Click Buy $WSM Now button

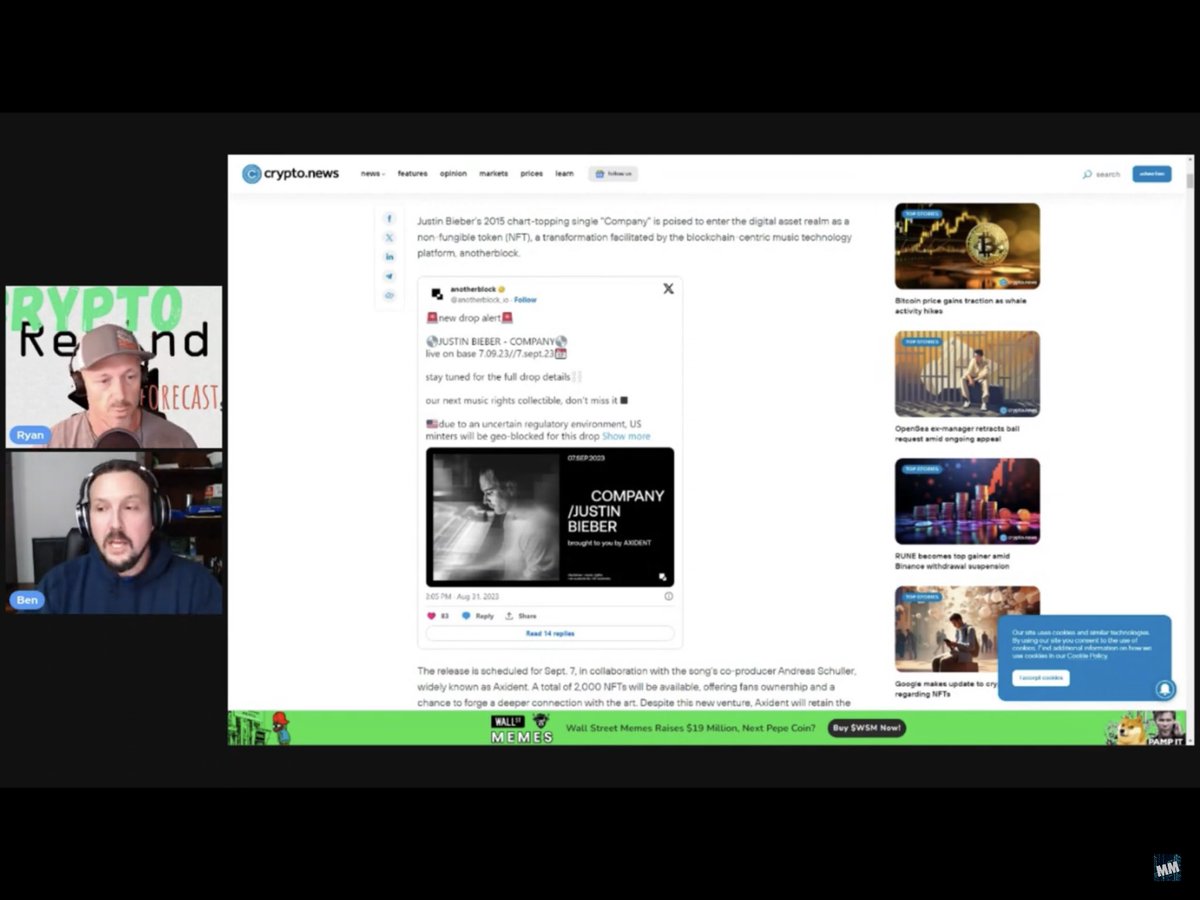click(x=867, y=728)
